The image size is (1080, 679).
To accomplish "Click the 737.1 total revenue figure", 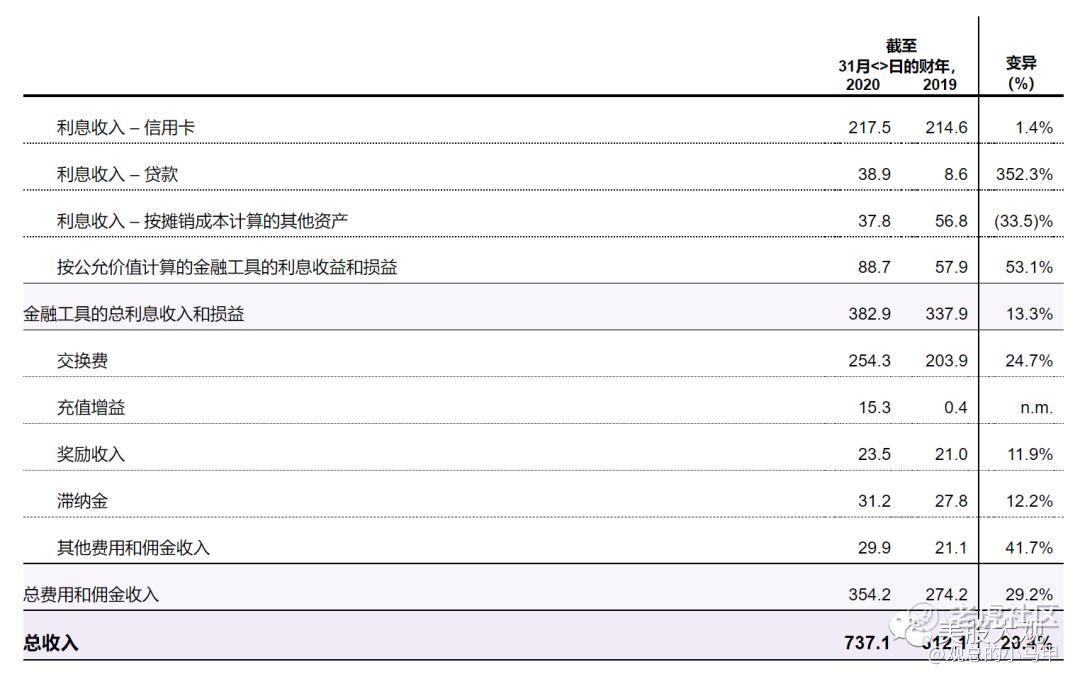I will pos(867,643).
